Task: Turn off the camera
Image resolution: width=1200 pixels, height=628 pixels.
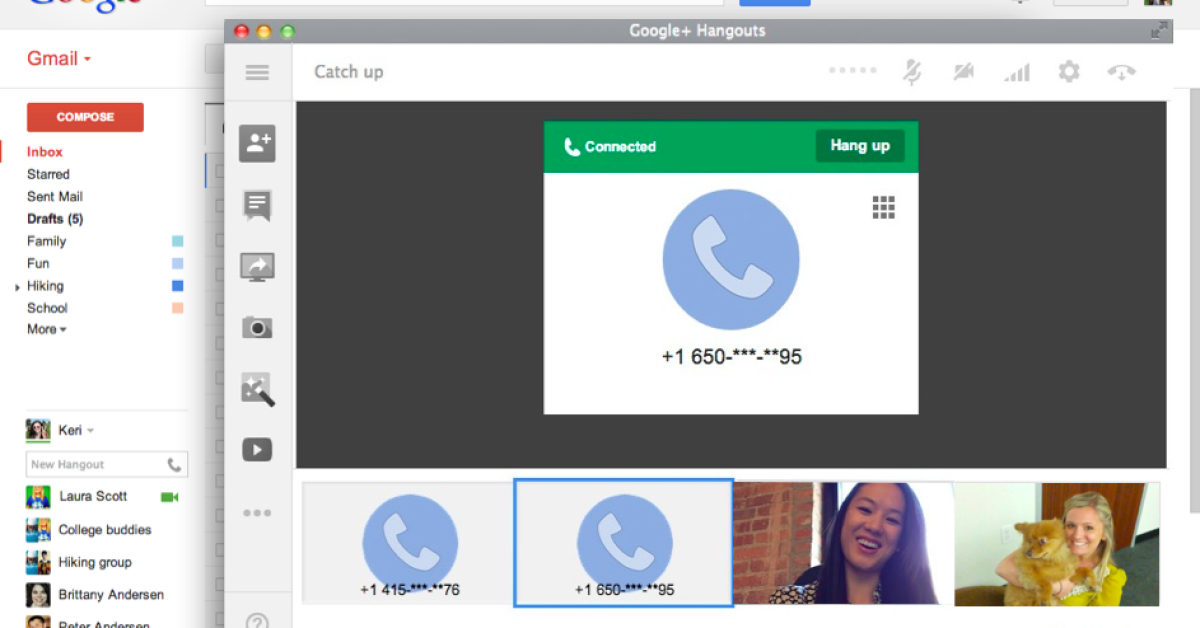Action: click(x=964, y=72)
